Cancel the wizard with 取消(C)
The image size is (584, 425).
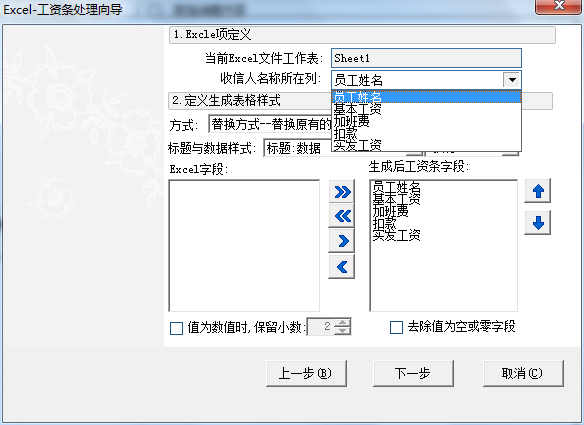point(523,373)
